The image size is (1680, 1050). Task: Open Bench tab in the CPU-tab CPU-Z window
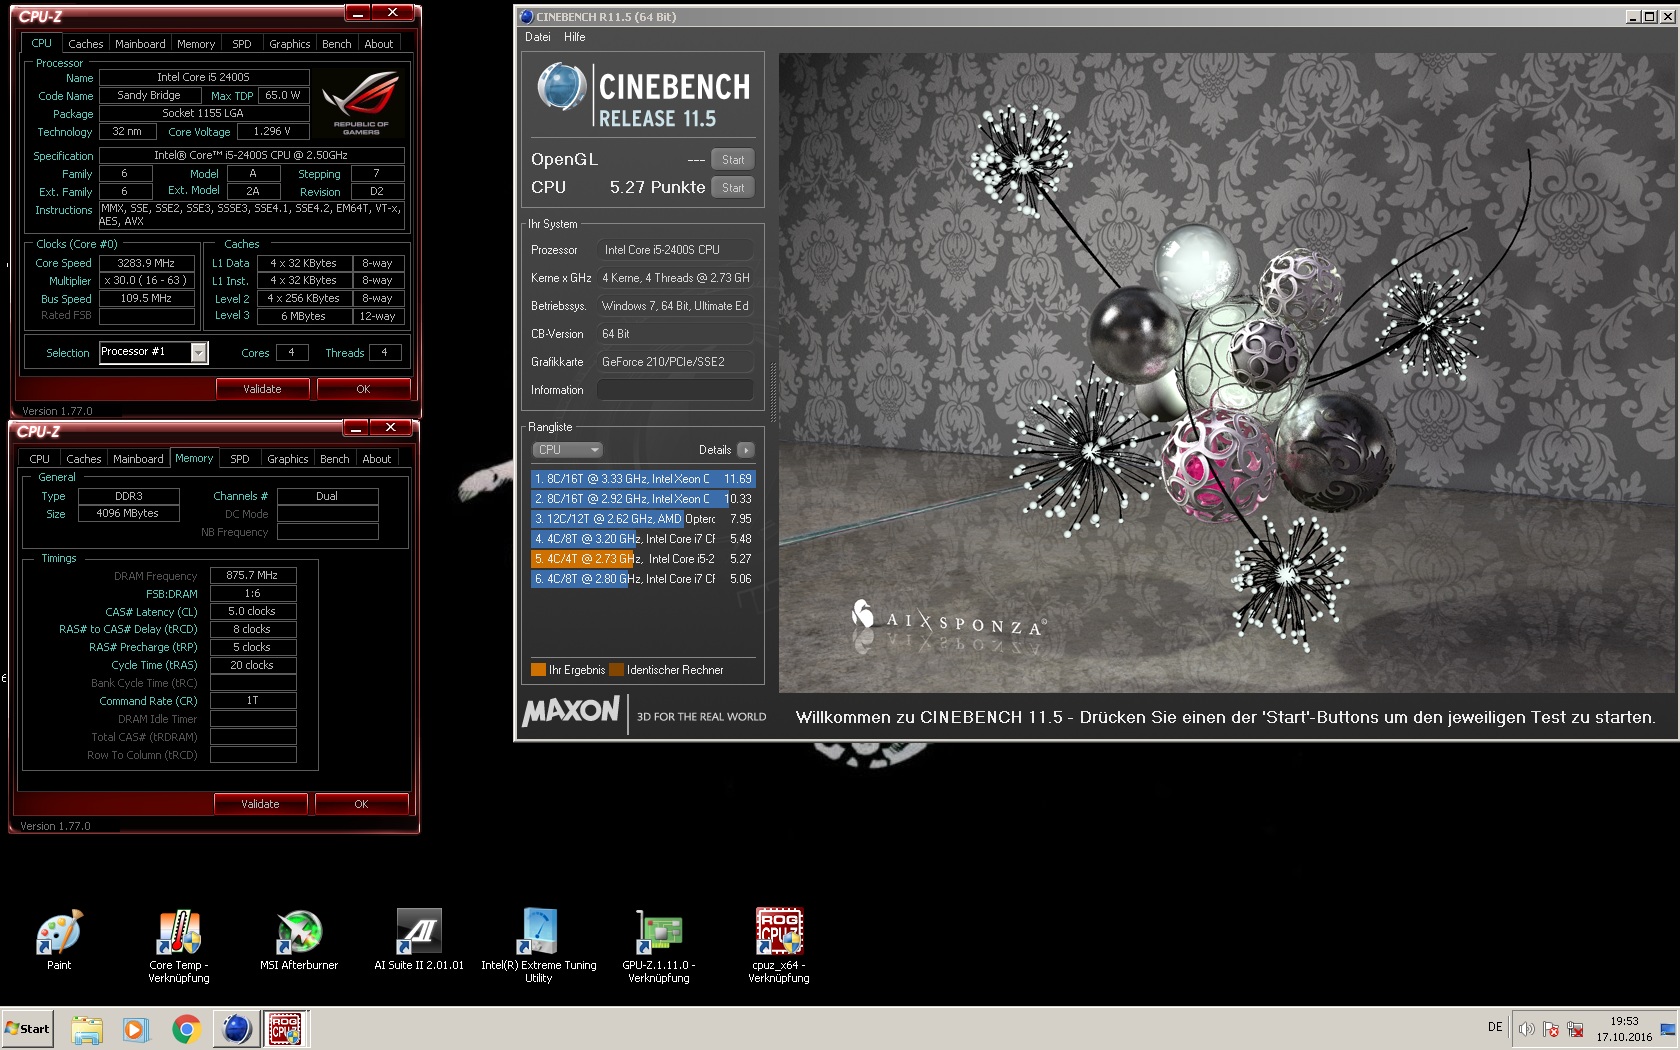(x=337, y=44)
